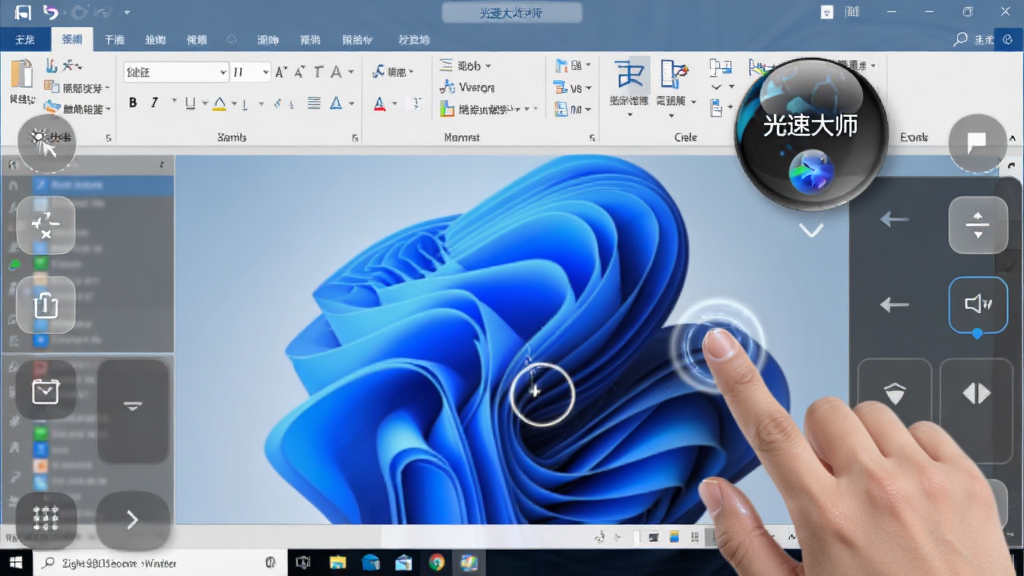Open the grid dots overlay button
This screenshot has height=576, width=1024.
pyautogui.click(x=46, y=519)
